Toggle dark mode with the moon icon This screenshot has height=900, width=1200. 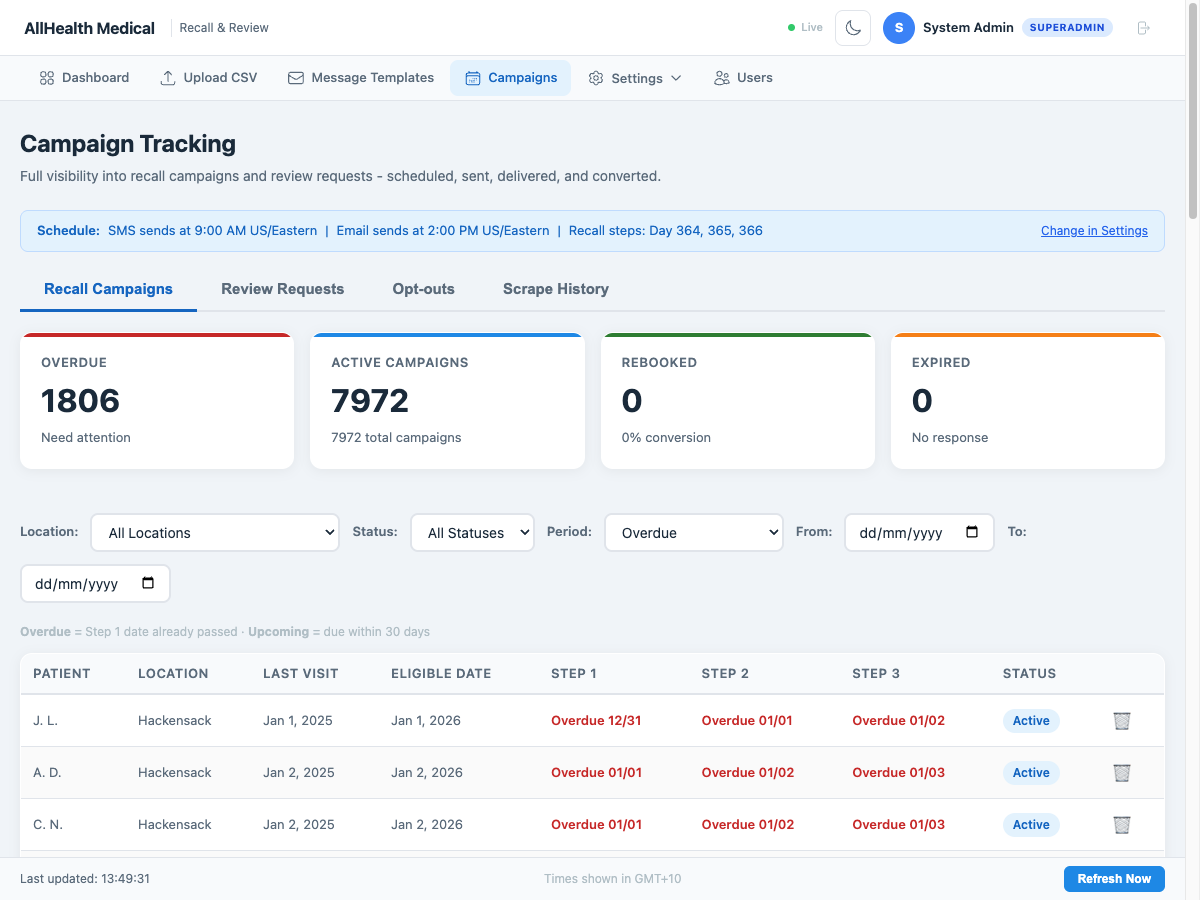pyautogui.click(x=852, y=27)
